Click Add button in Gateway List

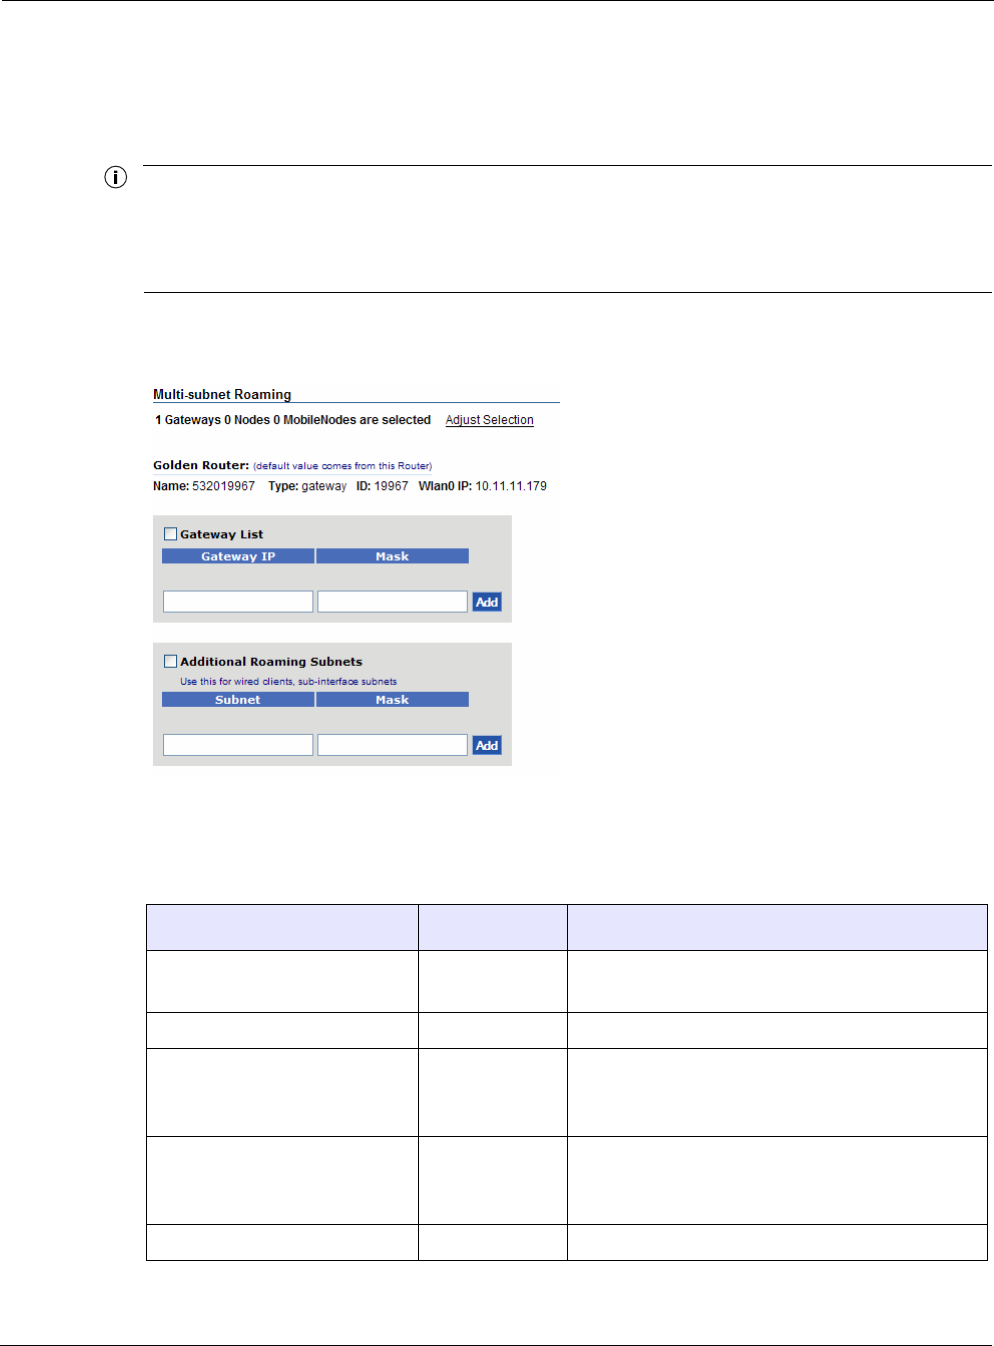point(487,602)
